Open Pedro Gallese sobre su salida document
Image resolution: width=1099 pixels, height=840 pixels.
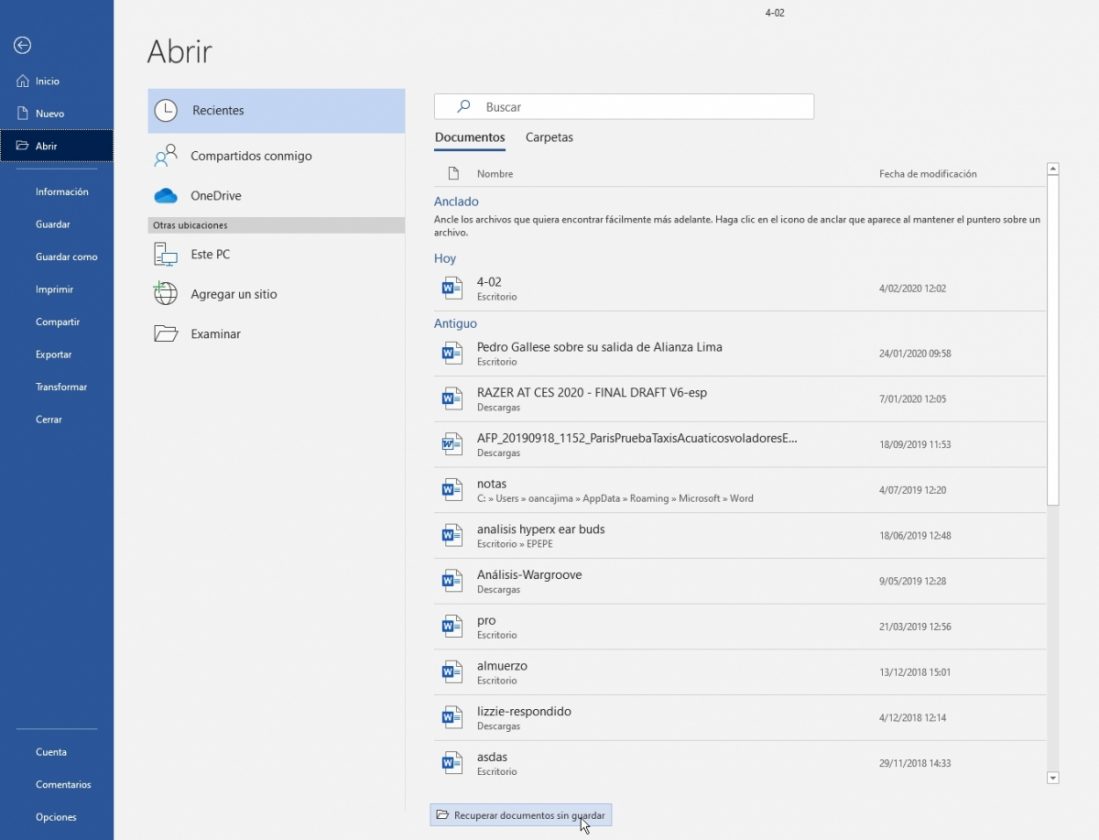click(x=599, y=348)
